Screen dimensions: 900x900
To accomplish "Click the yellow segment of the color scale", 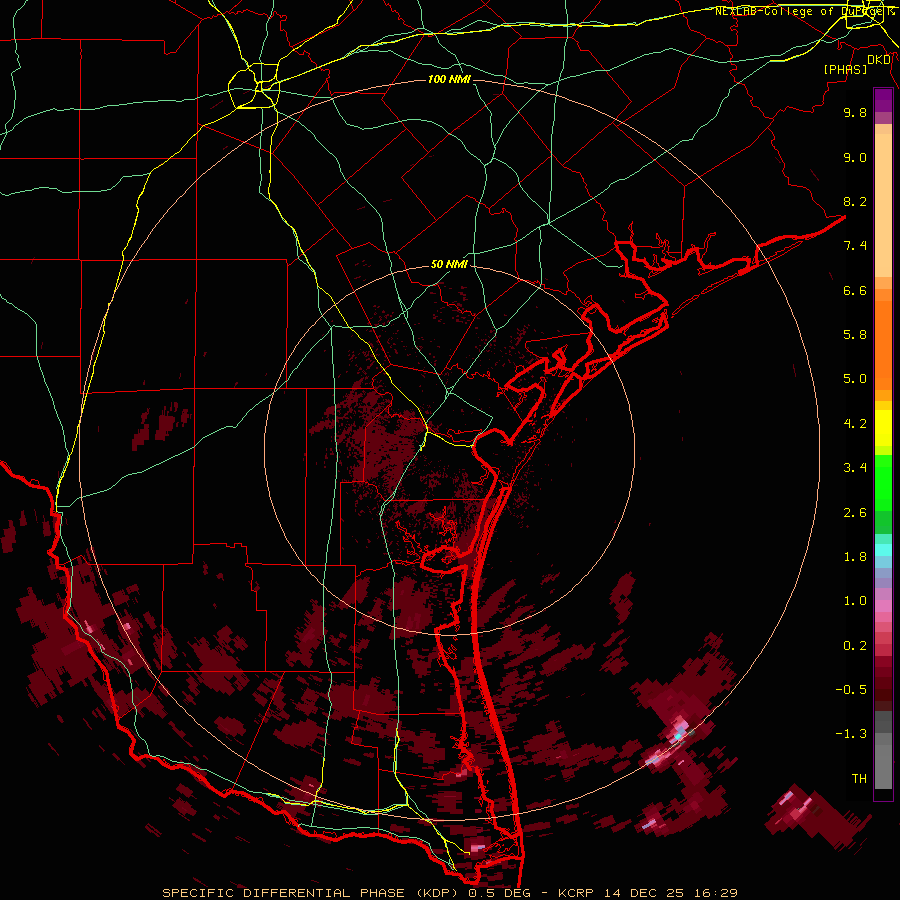I will [883, 428].
